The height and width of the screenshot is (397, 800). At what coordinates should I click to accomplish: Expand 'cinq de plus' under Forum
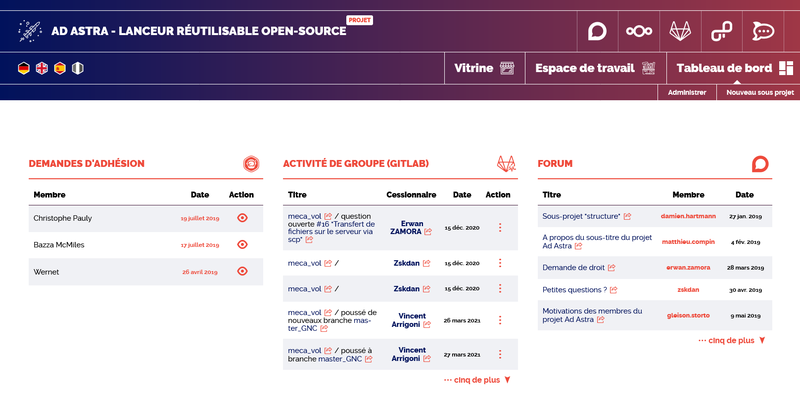coord(732,340)
